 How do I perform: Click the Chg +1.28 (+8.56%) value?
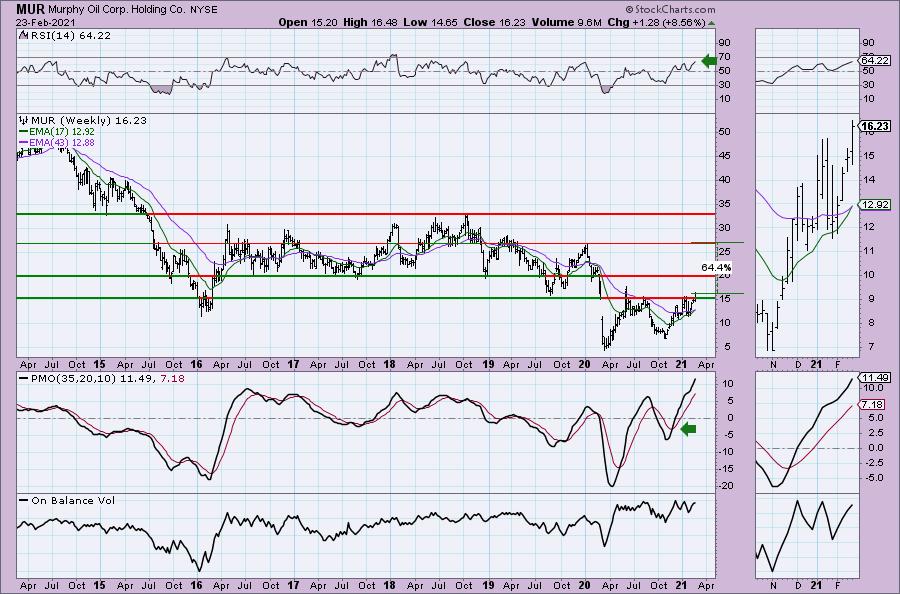click(656, 22)
